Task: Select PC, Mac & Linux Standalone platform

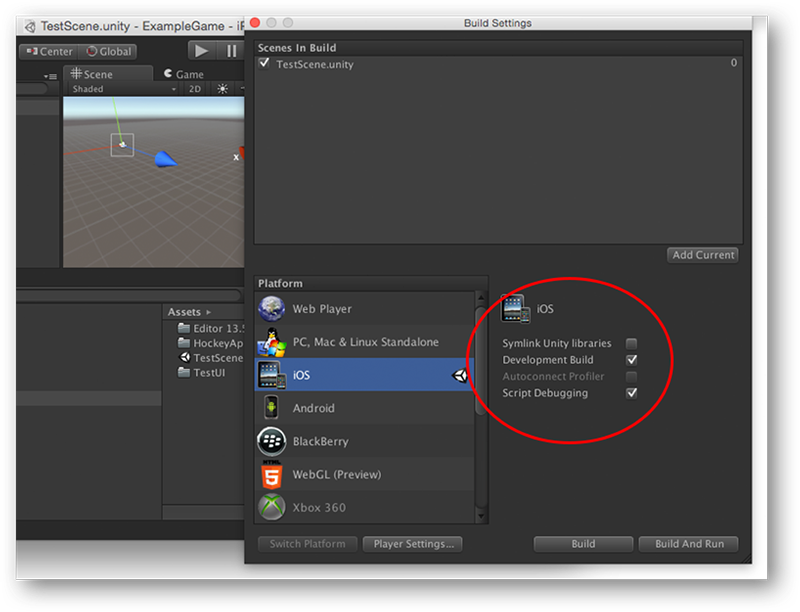Action: point(364,342)
